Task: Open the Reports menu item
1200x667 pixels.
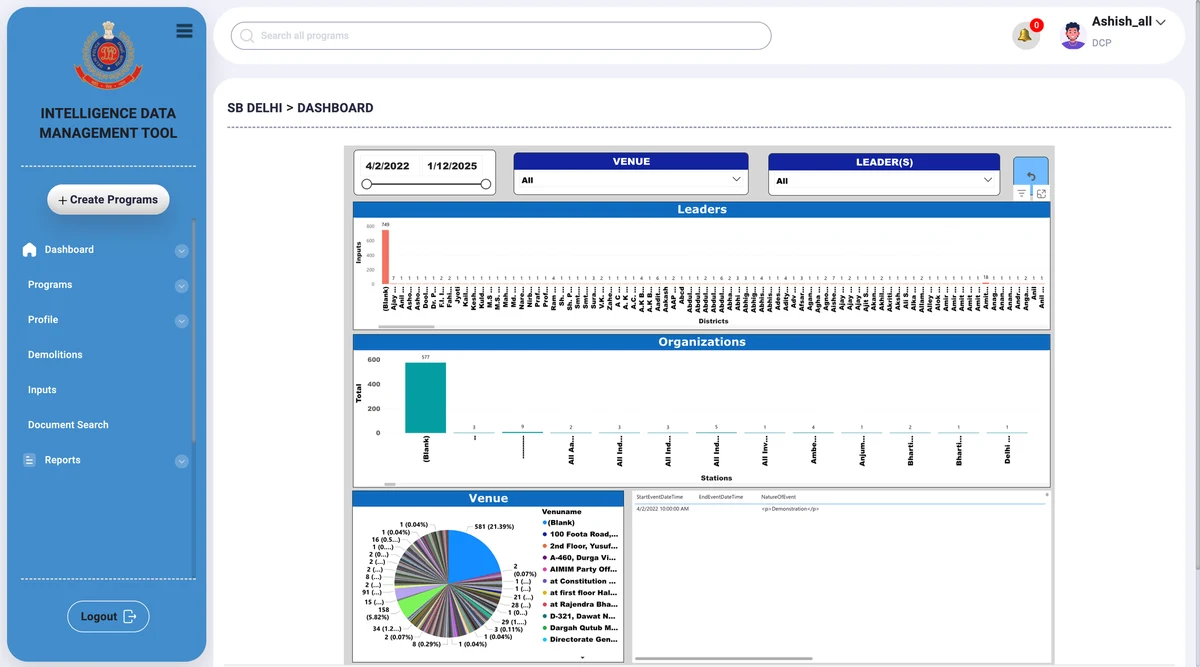Action: click(63, 460)
